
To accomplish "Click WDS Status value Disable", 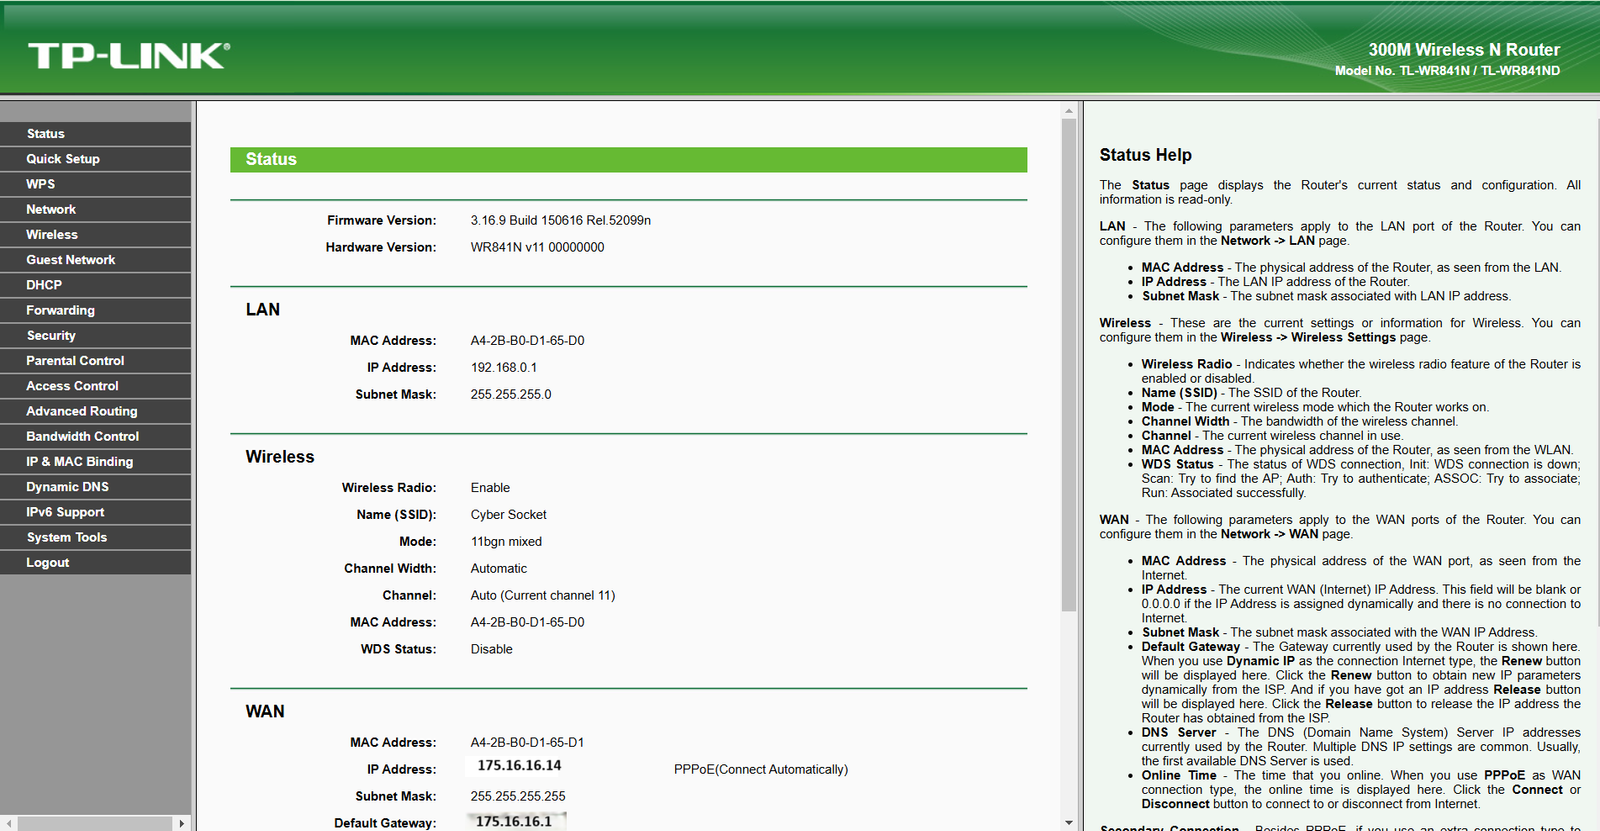I will [x=492, y=650].
